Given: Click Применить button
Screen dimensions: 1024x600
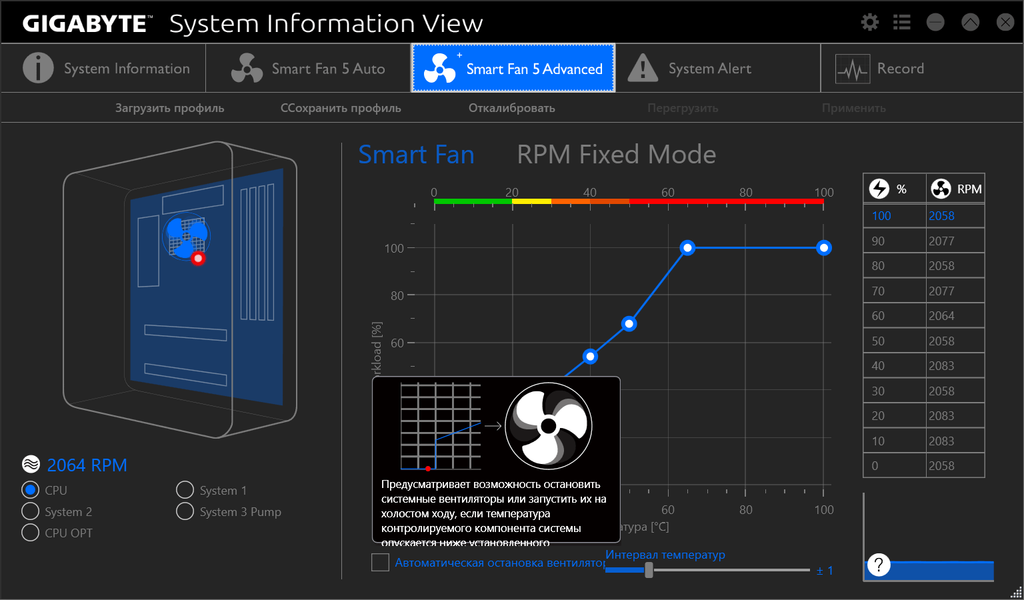Looking at the screenshot, I should [854, 108].
